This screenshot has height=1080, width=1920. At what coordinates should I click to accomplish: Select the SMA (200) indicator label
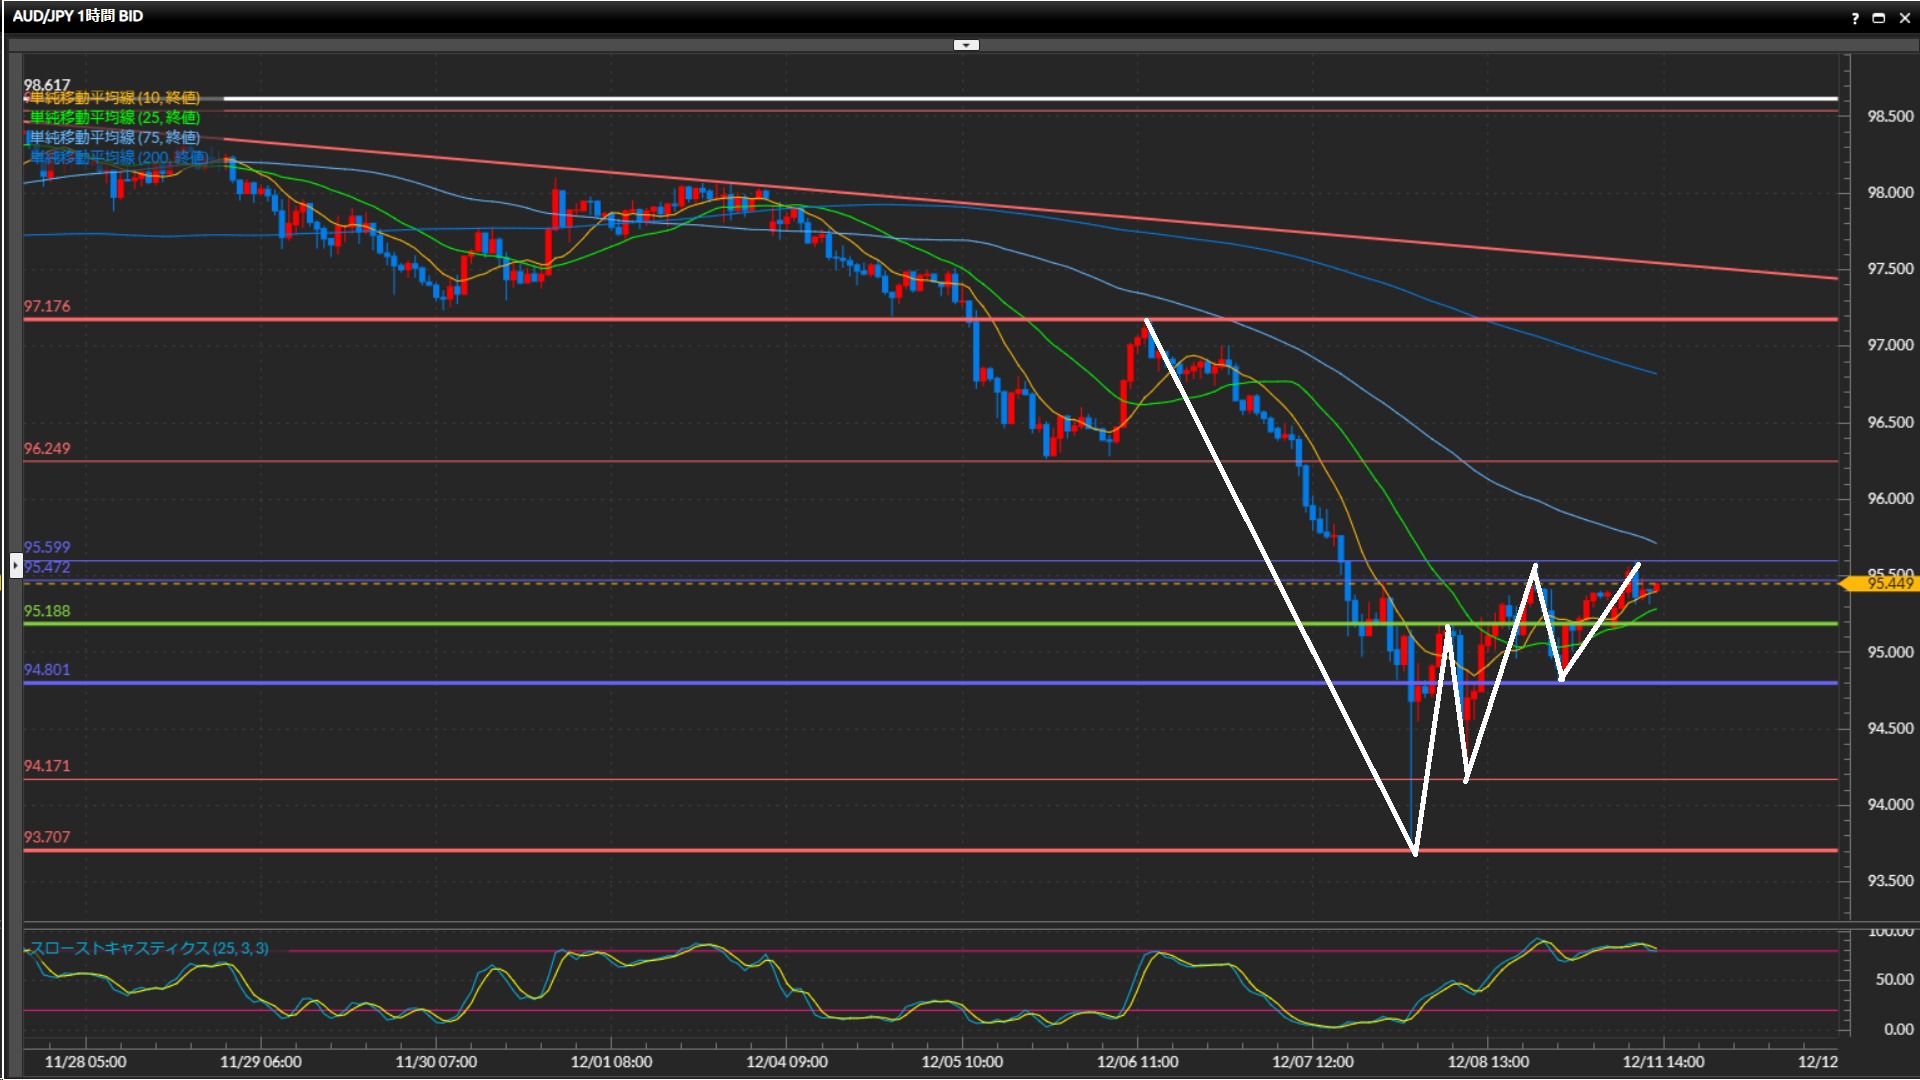coord(118,158)
